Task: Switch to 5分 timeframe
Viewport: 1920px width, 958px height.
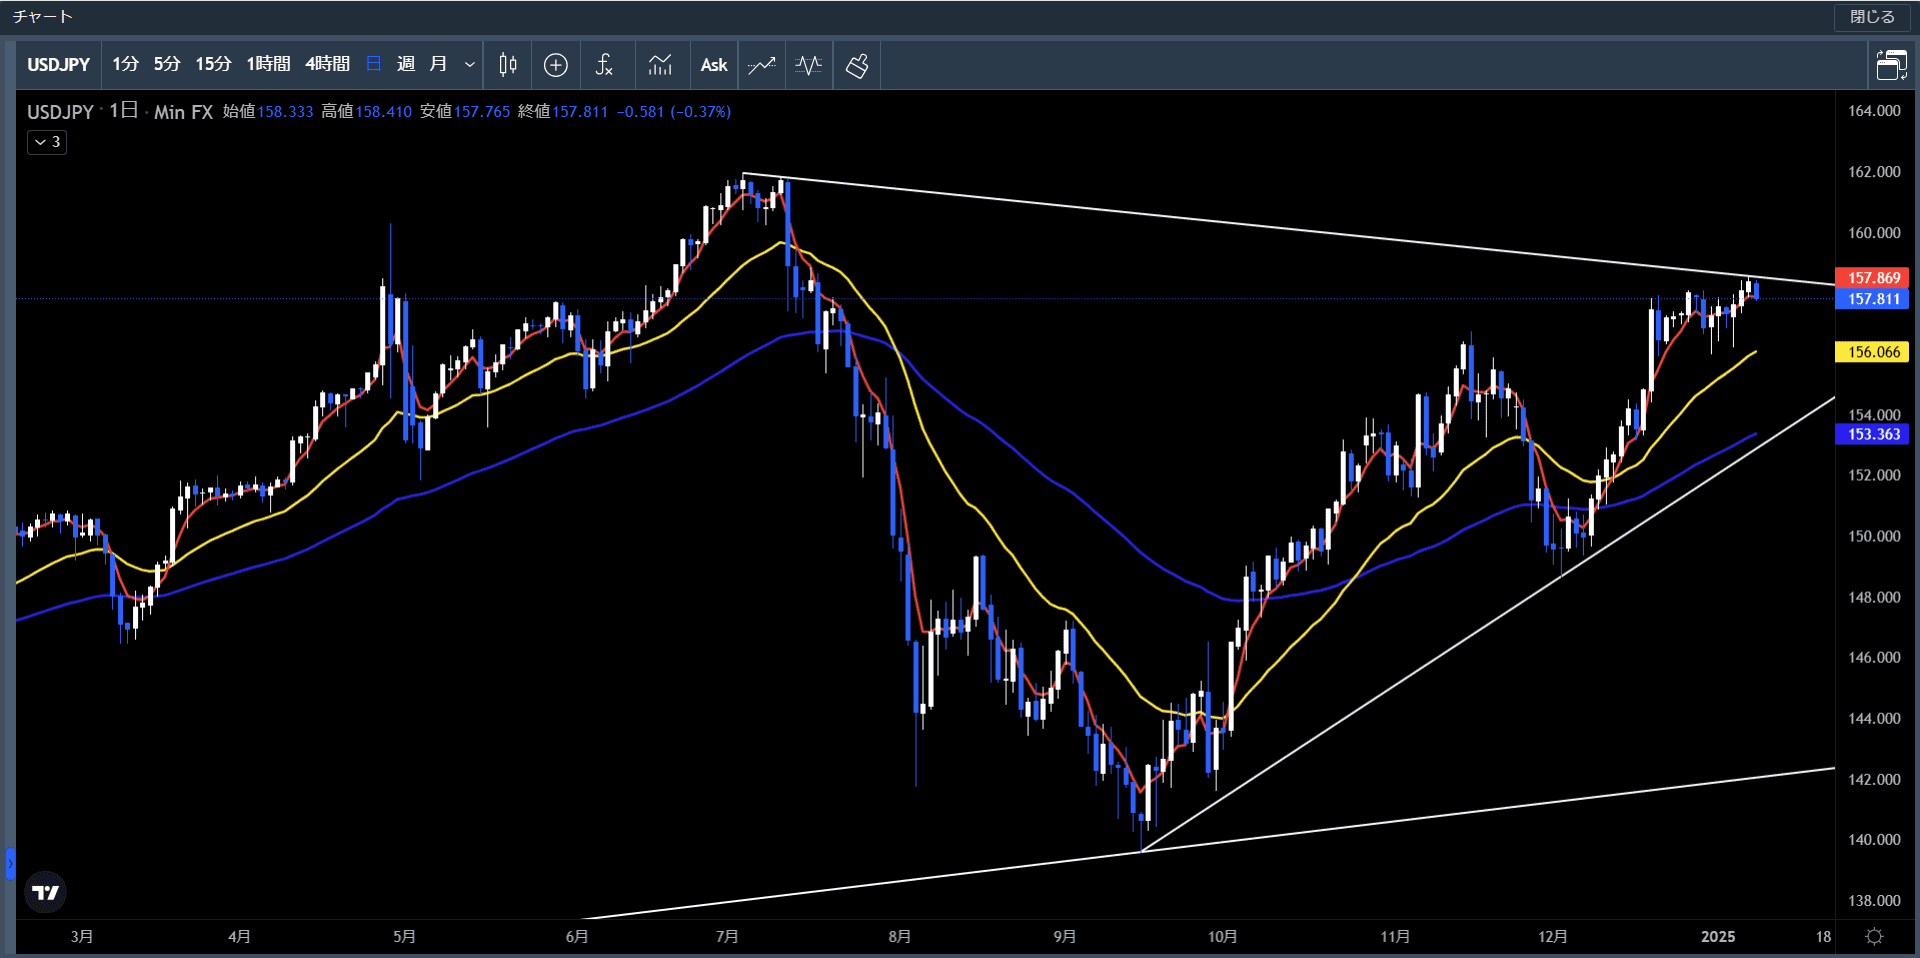Action: pyautogui.click(x=167, y=64)
